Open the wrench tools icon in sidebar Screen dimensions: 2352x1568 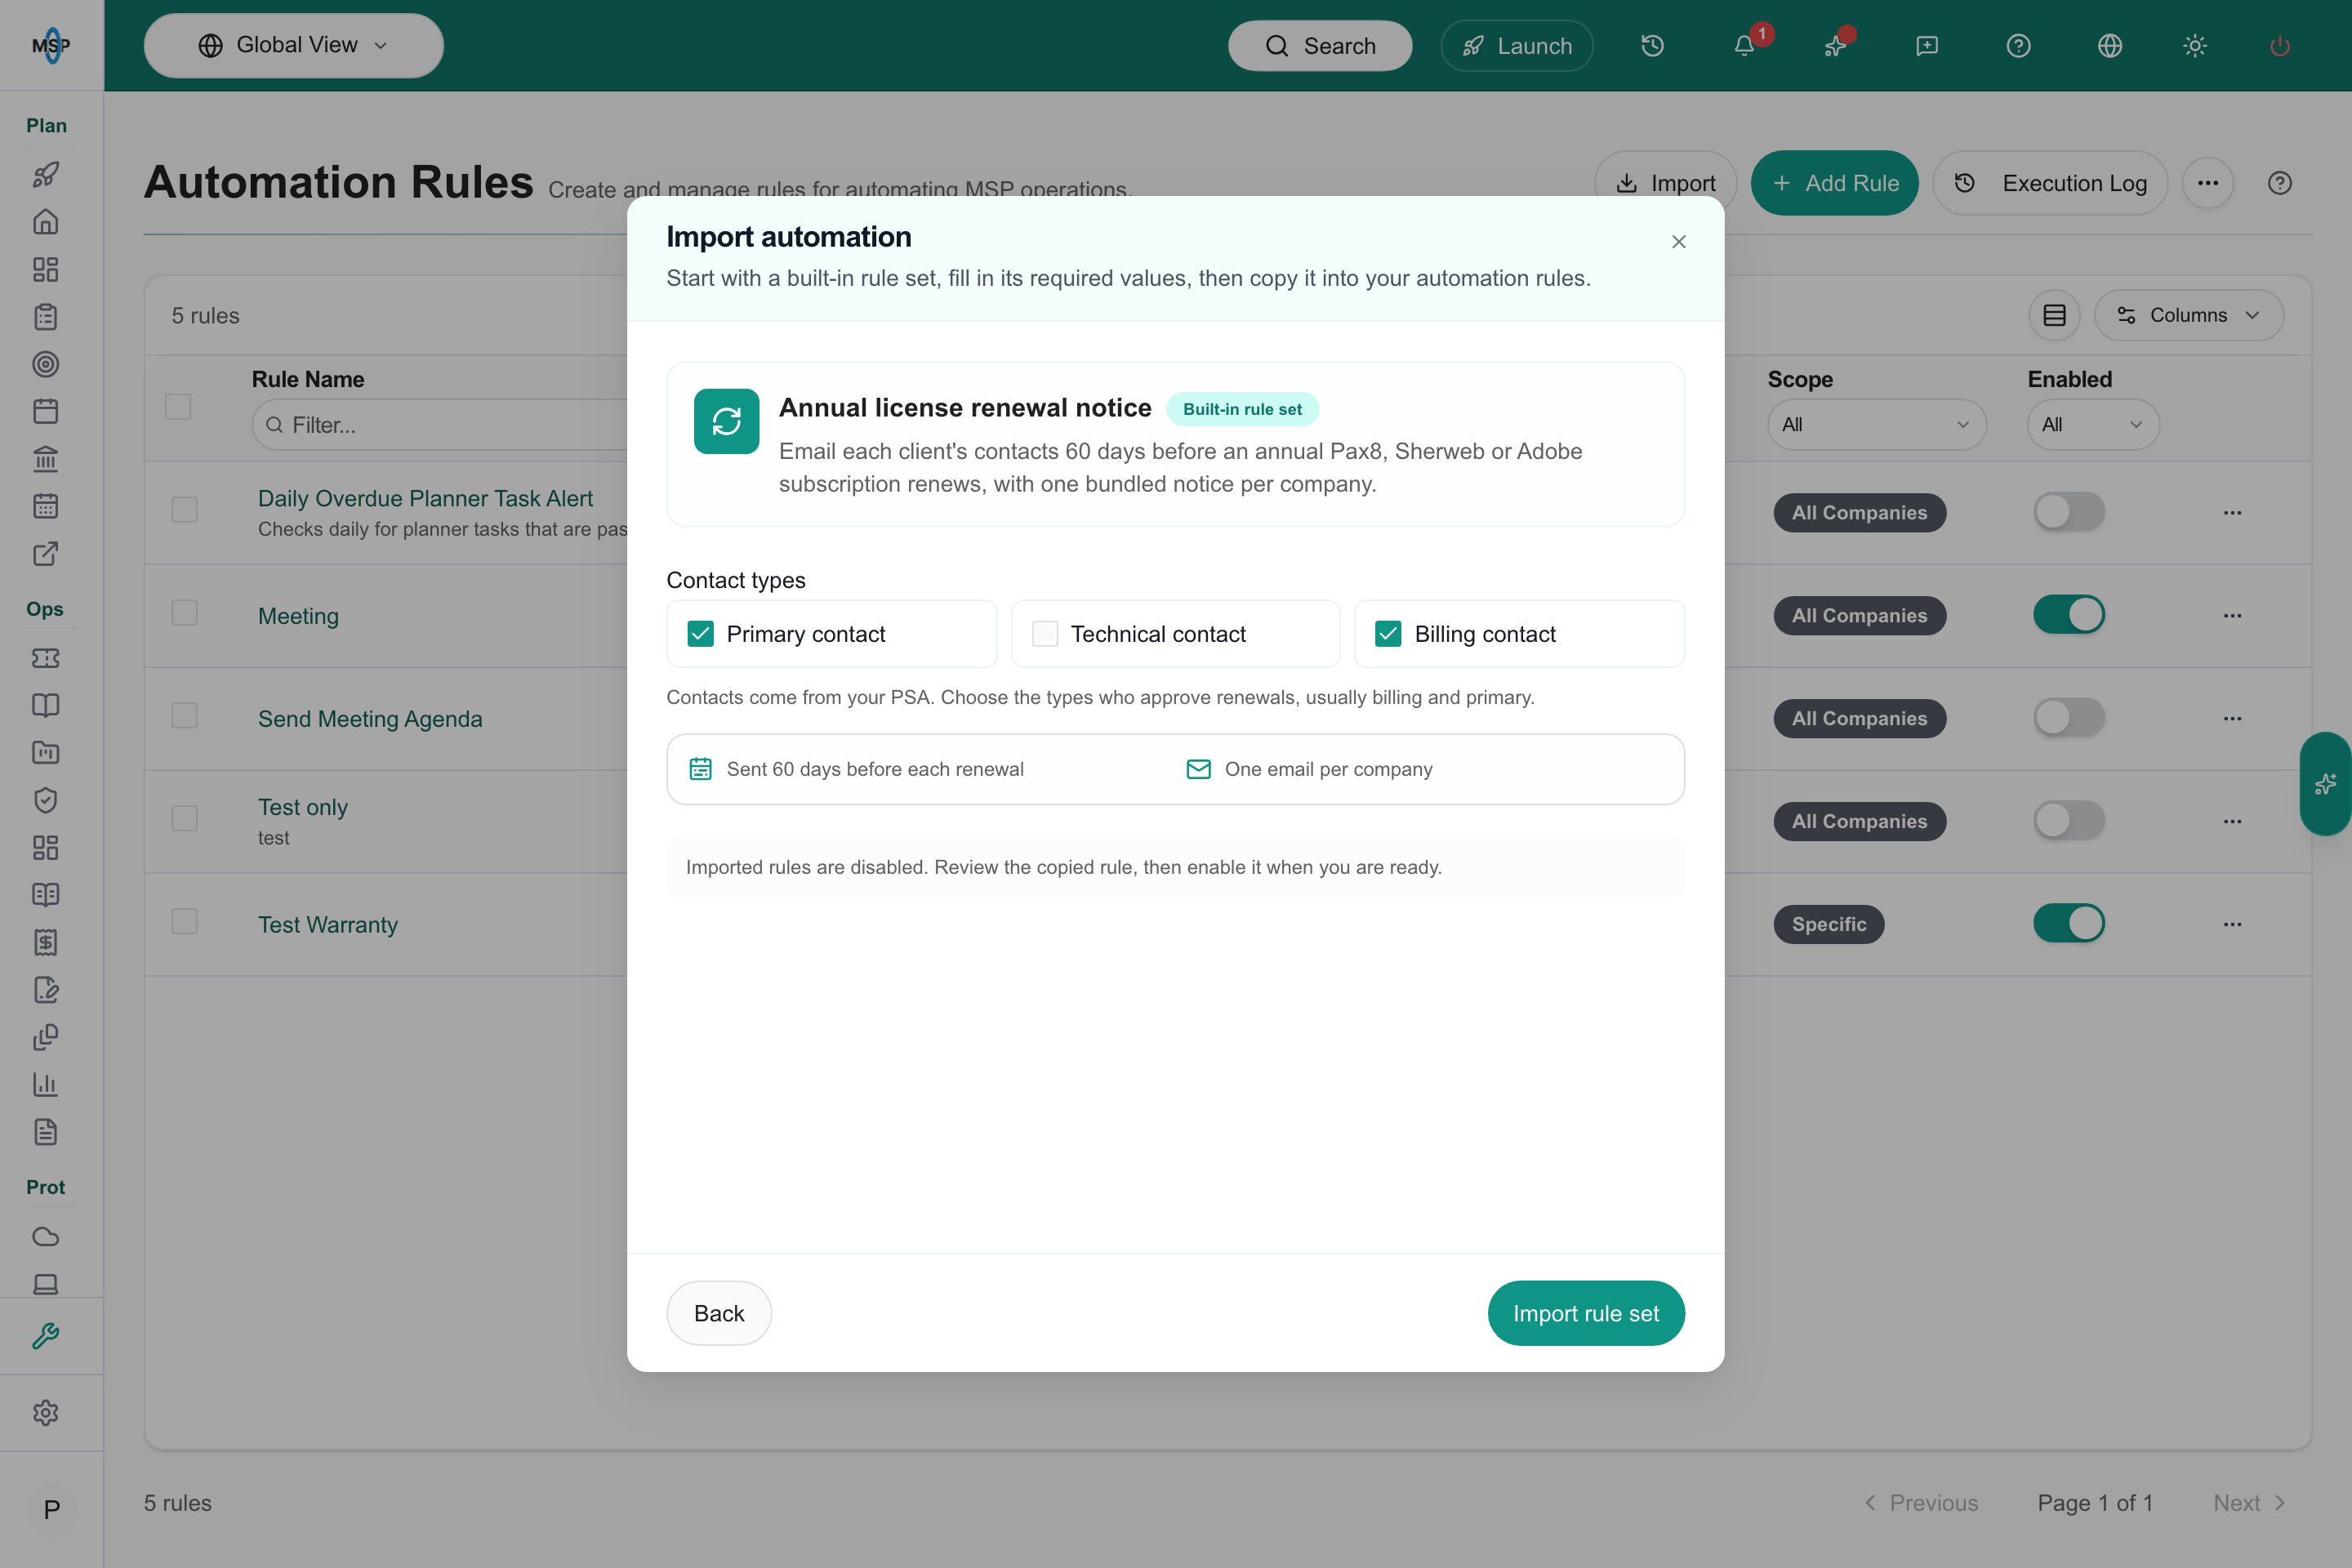tap(46, 1336)
